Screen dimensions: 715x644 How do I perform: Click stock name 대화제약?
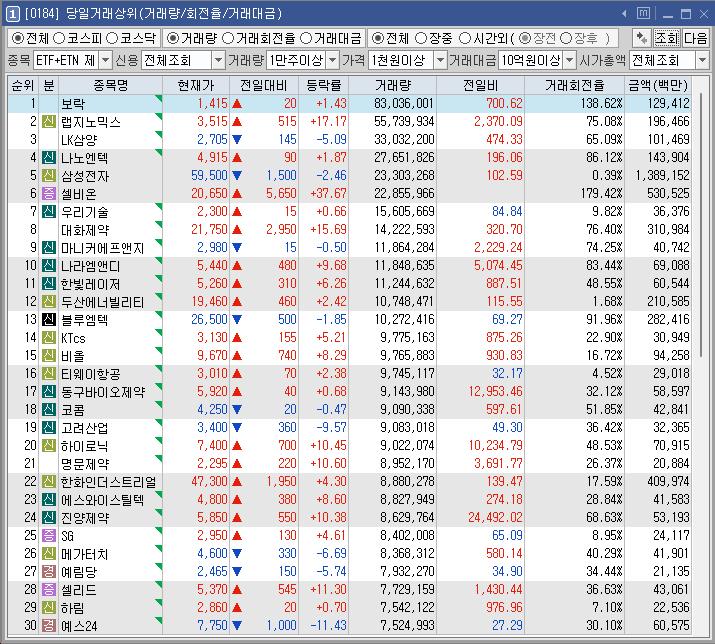(x=85, y=230)
